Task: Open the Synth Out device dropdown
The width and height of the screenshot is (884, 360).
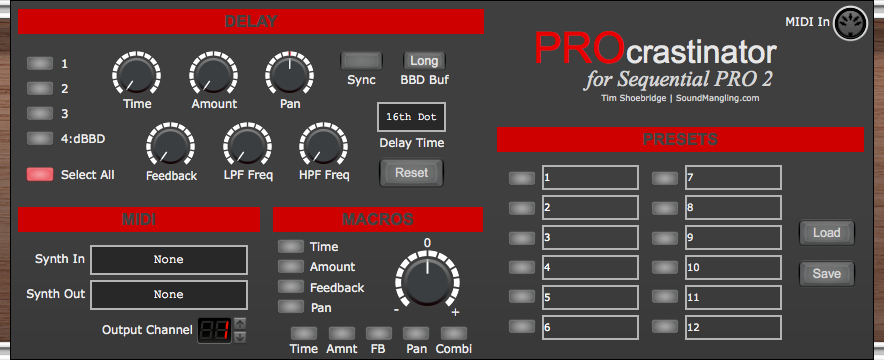Action: (169, 295)
